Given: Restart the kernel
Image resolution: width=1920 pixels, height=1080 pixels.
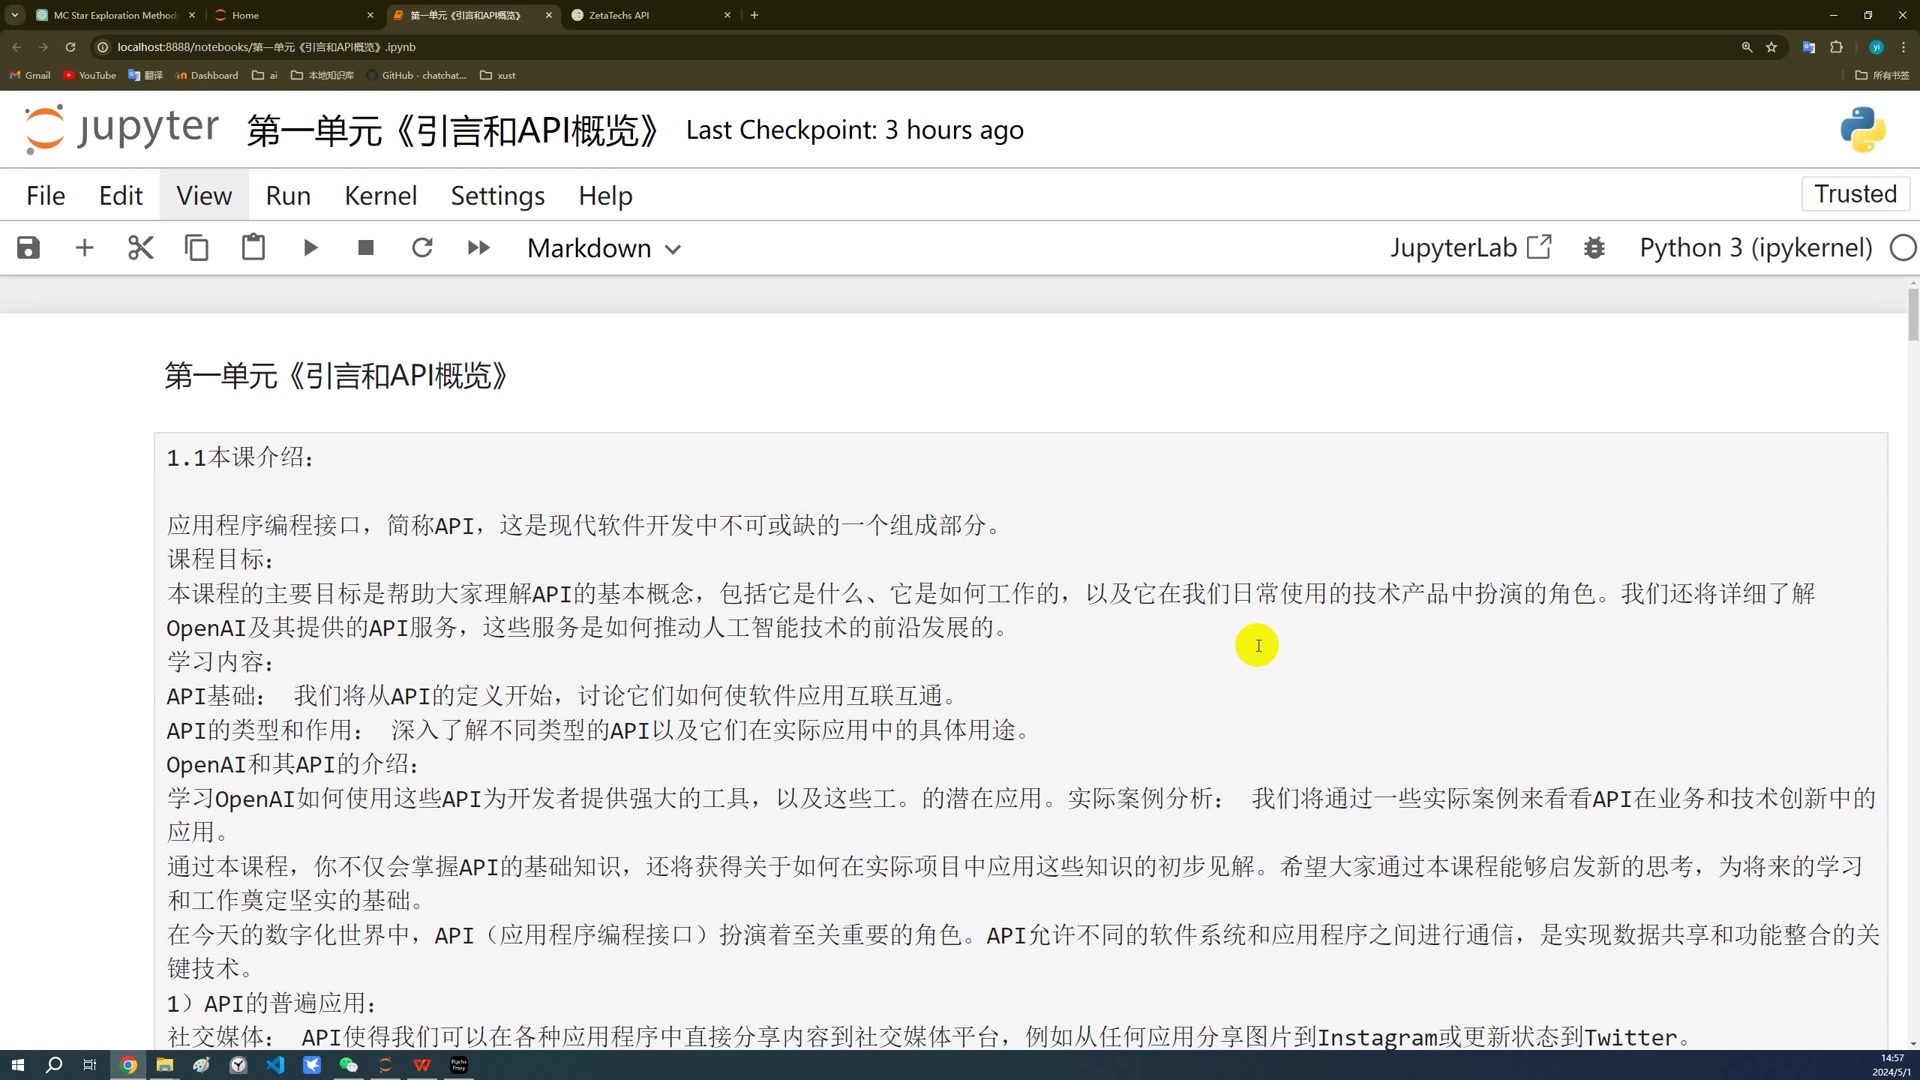Looking at the screenshot, I should coord(422,248).
